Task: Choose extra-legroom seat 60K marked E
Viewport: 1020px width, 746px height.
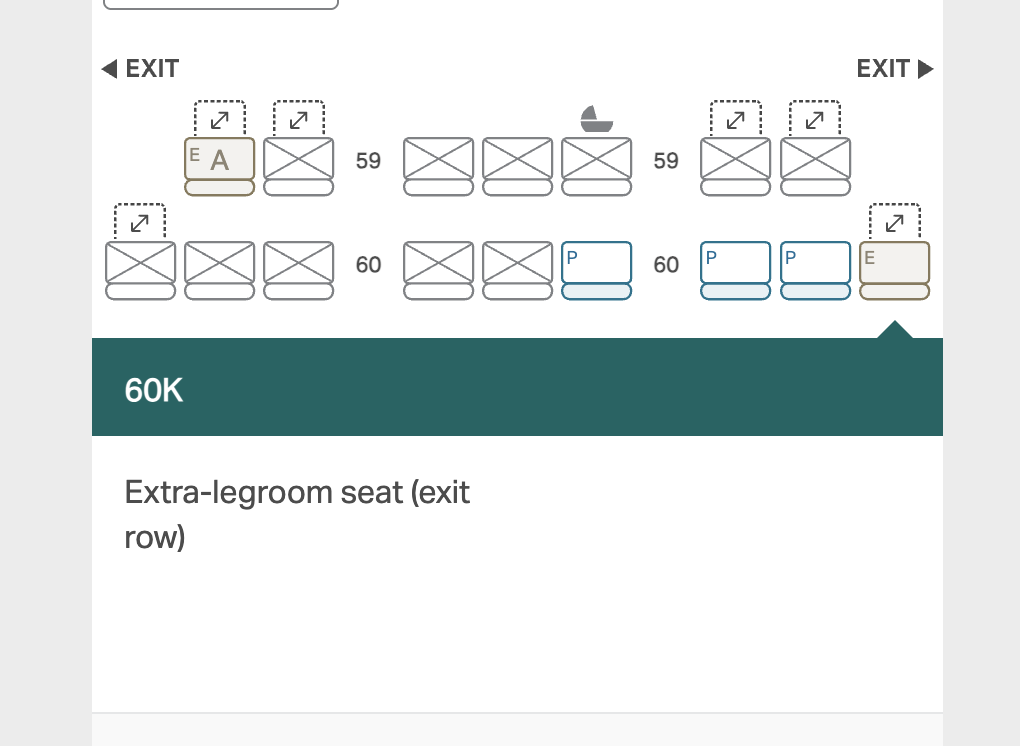Action: pos(894,270)
